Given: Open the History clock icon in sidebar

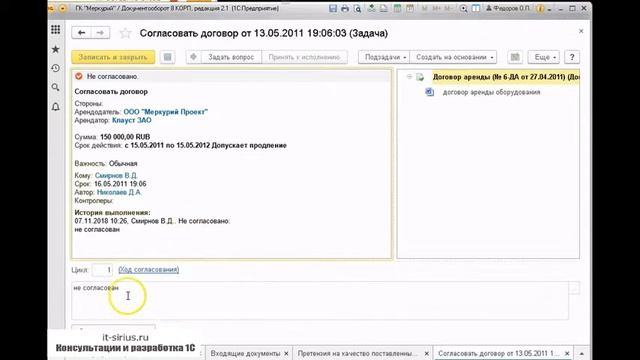Looking at the screenshot, I should click(x=56, y=68).
